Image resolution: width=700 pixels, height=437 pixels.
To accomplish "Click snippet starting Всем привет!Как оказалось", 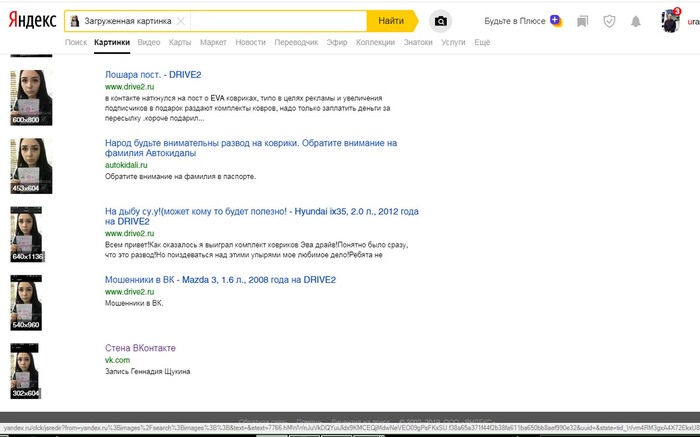I will click(257, 250).
